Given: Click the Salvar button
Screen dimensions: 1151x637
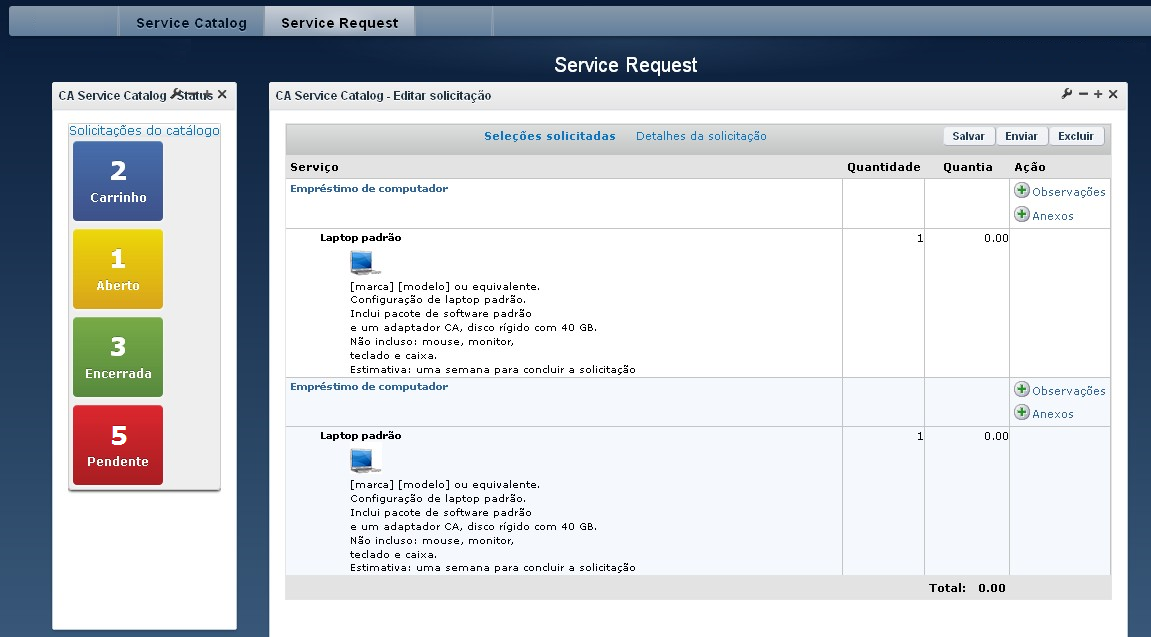Looking at the screenshot, I should click(x=968, y=135).
